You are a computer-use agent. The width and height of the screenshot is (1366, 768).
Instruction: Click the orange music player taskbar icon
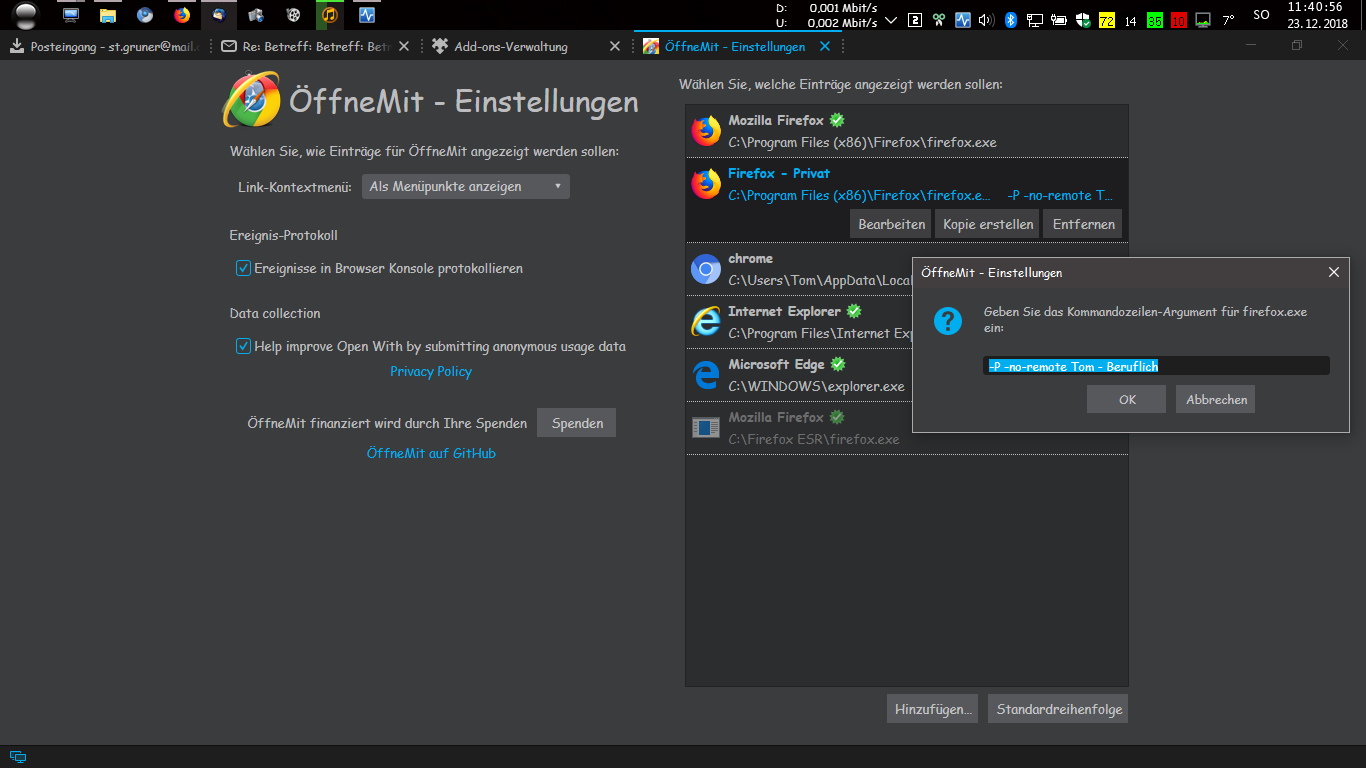[329, 15]
